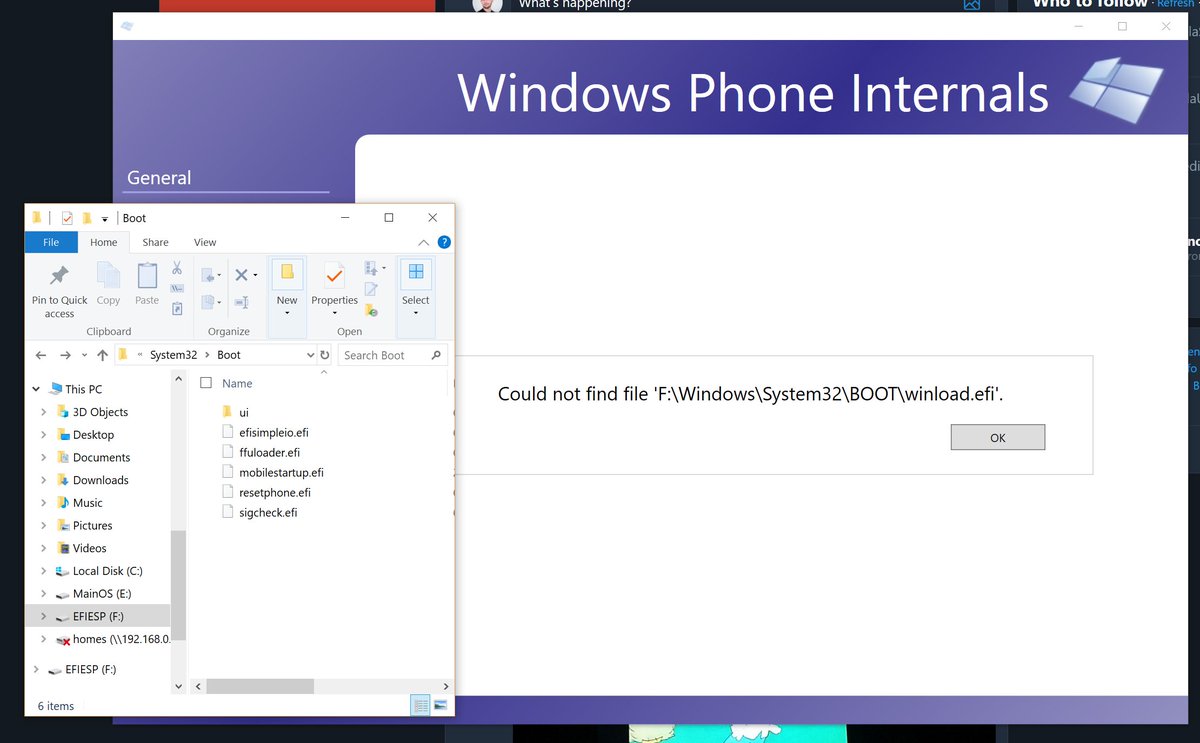Expand the 3D Objects tree node
Screen dimensions: 1200x743
pos(43,412)
